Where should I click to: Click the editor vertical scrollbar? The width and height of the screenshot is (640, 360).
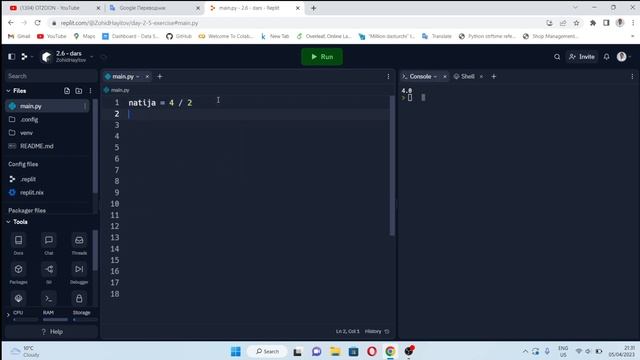pyautogui.click(x=392, y=165)
